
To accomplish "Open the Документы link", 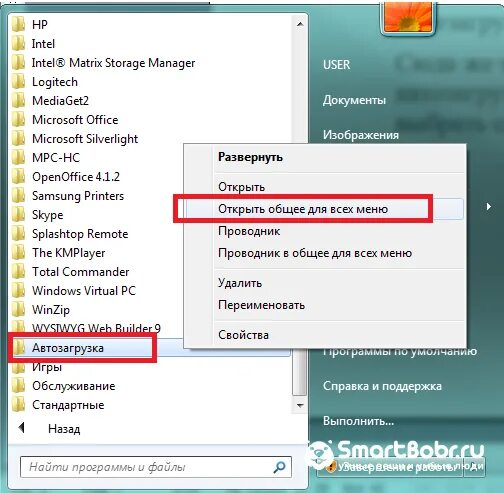I will [354, 100].
